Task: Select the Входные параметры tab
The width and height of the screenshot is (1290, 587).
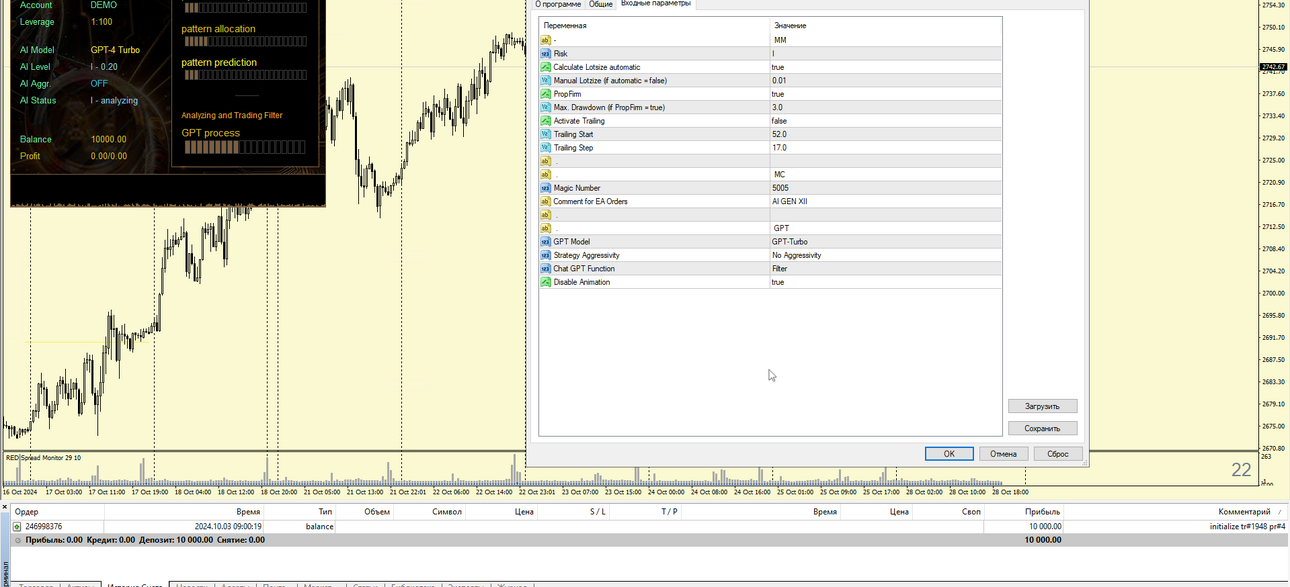Action: click(x=655, y=4)
